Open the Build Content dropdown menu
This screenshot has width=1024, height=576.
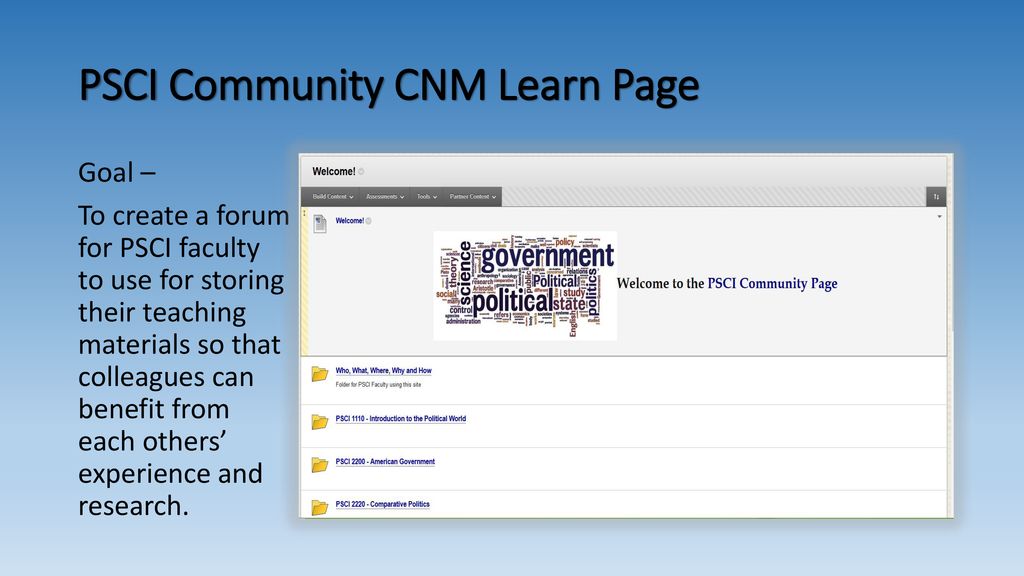point(332,197)
